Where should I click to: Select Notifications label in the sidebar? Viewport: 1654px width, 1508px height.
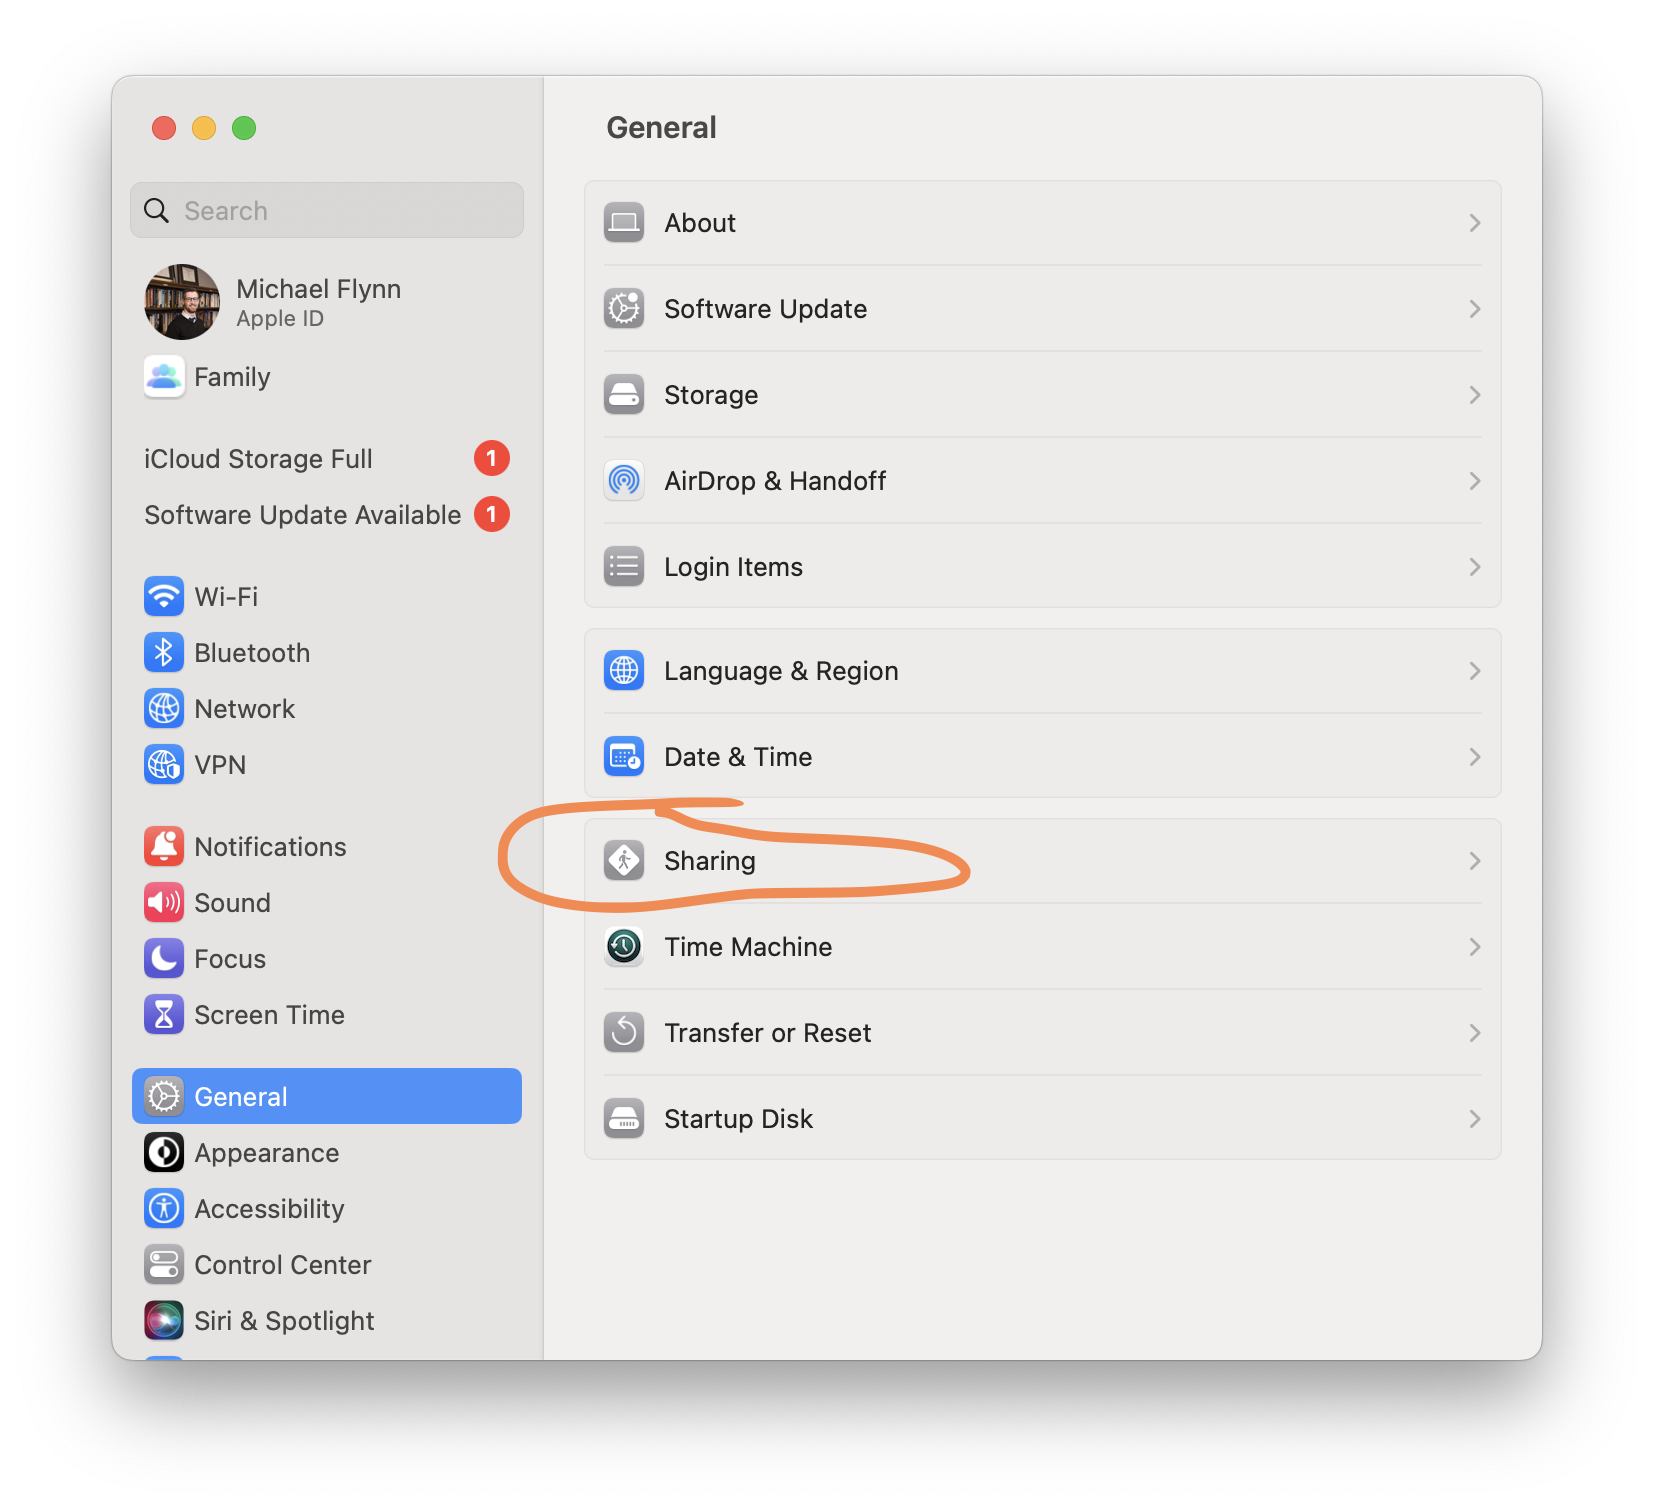point(270,847)
